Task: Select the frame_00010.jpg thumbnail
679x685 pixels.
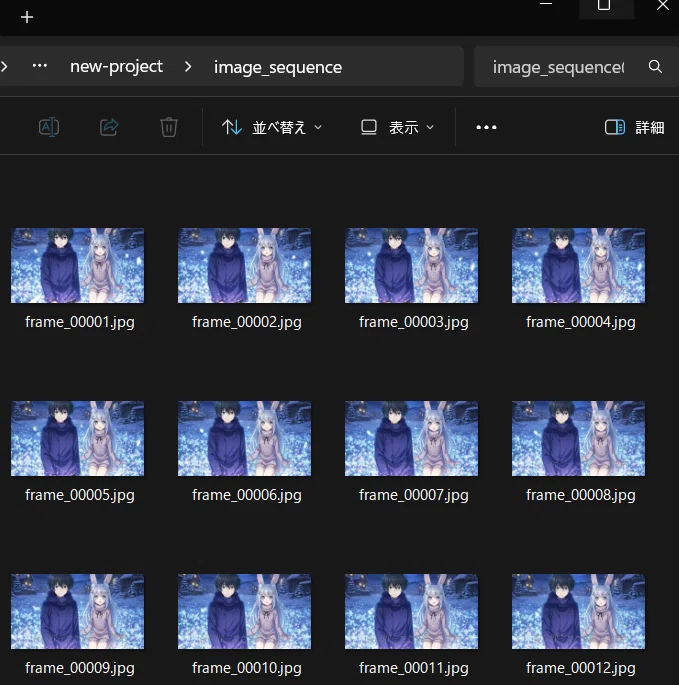Action: (x=244, y=611)
